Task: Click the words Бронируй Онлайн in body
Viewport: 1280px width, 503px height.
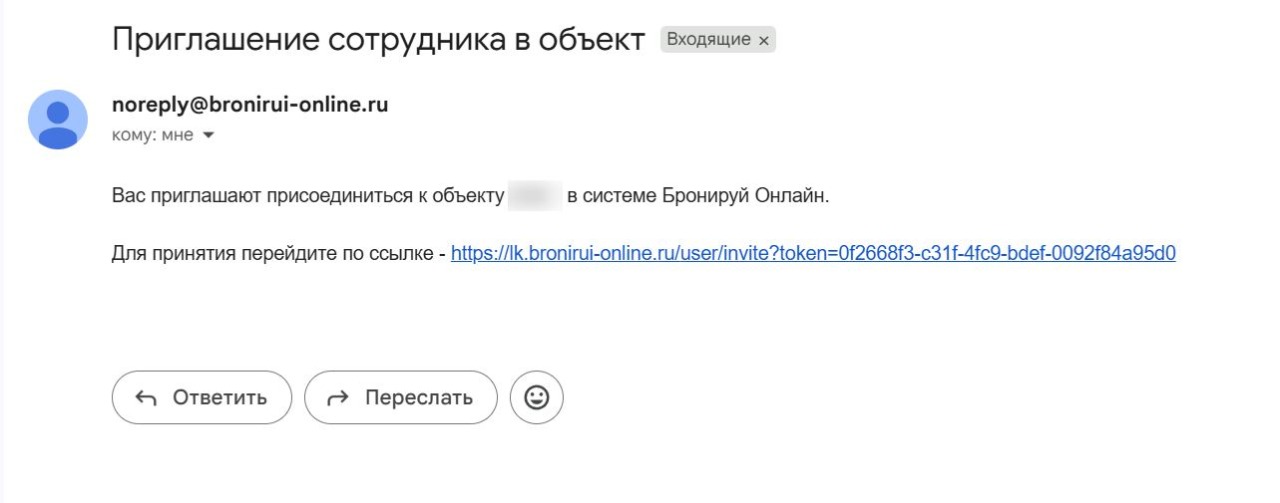Action: click(745, 196)
